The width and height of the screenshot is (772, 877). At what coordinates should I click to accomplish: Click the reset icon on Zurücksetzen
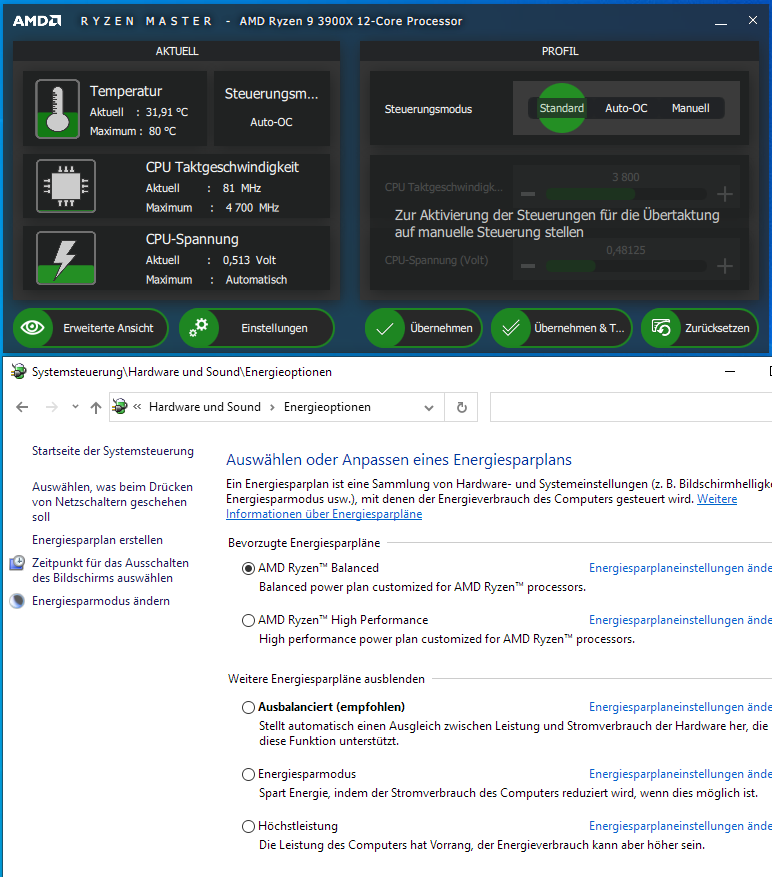[661, 328]
